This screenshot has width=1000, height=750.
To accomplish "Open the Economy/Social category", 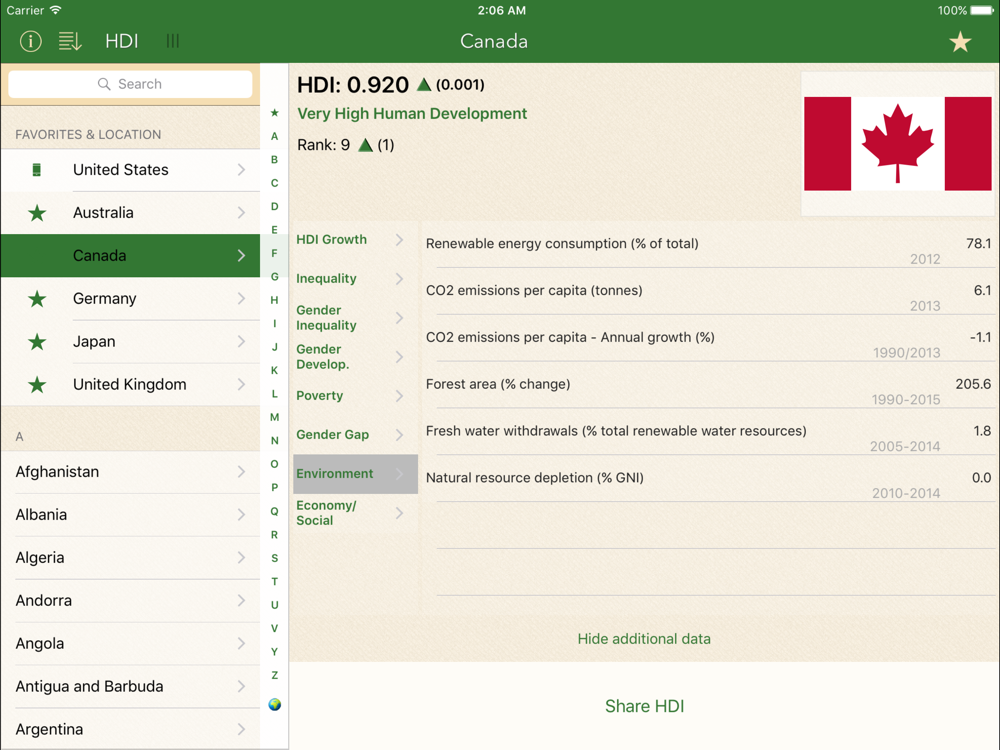I will coord(355,513).
